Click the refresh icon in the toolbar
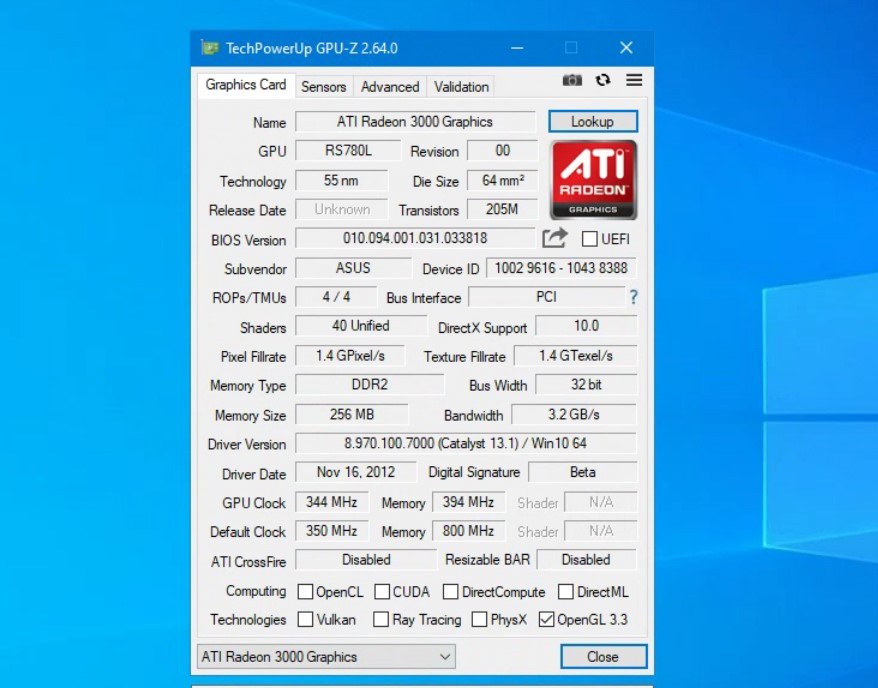 click(603, 81)
